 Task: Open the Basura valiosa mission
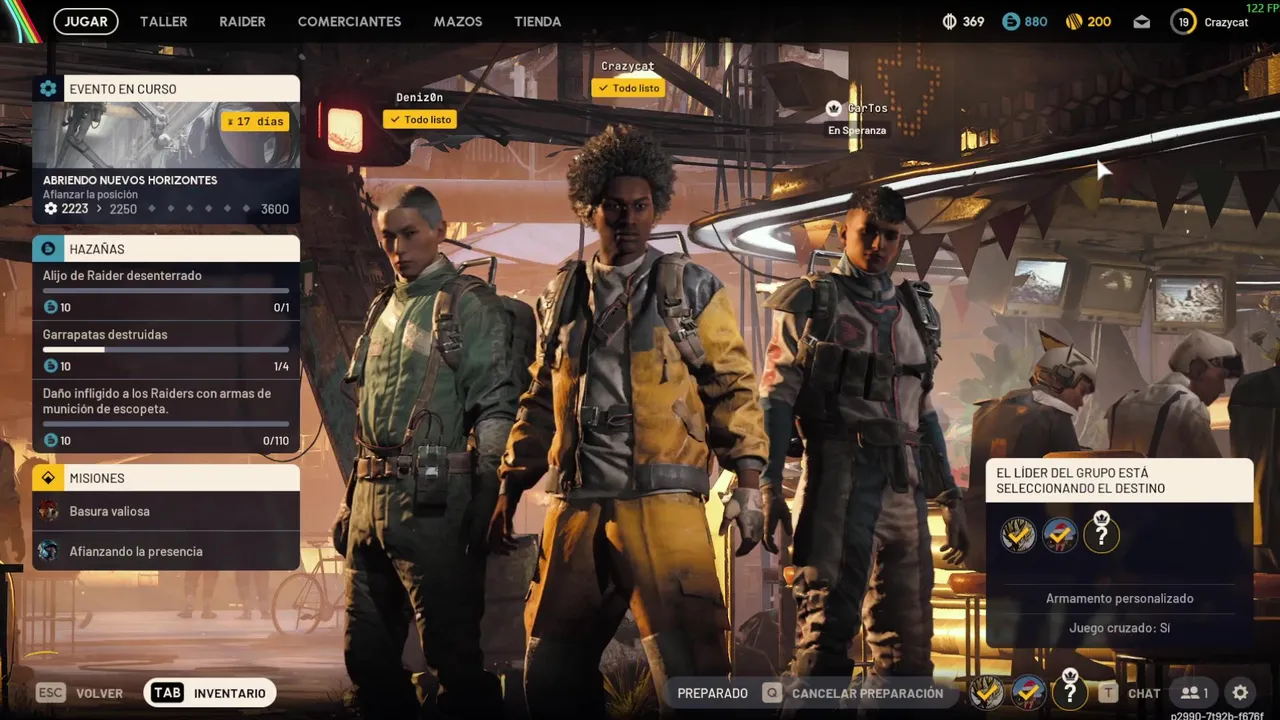point(166,511)
